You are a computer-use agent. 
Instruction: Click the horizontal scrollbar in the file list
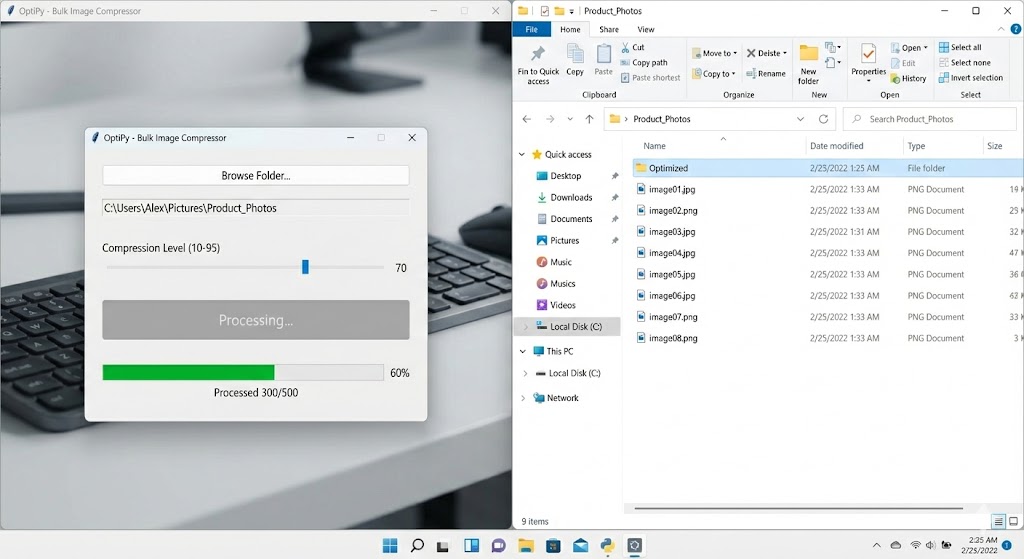point(798,508)
